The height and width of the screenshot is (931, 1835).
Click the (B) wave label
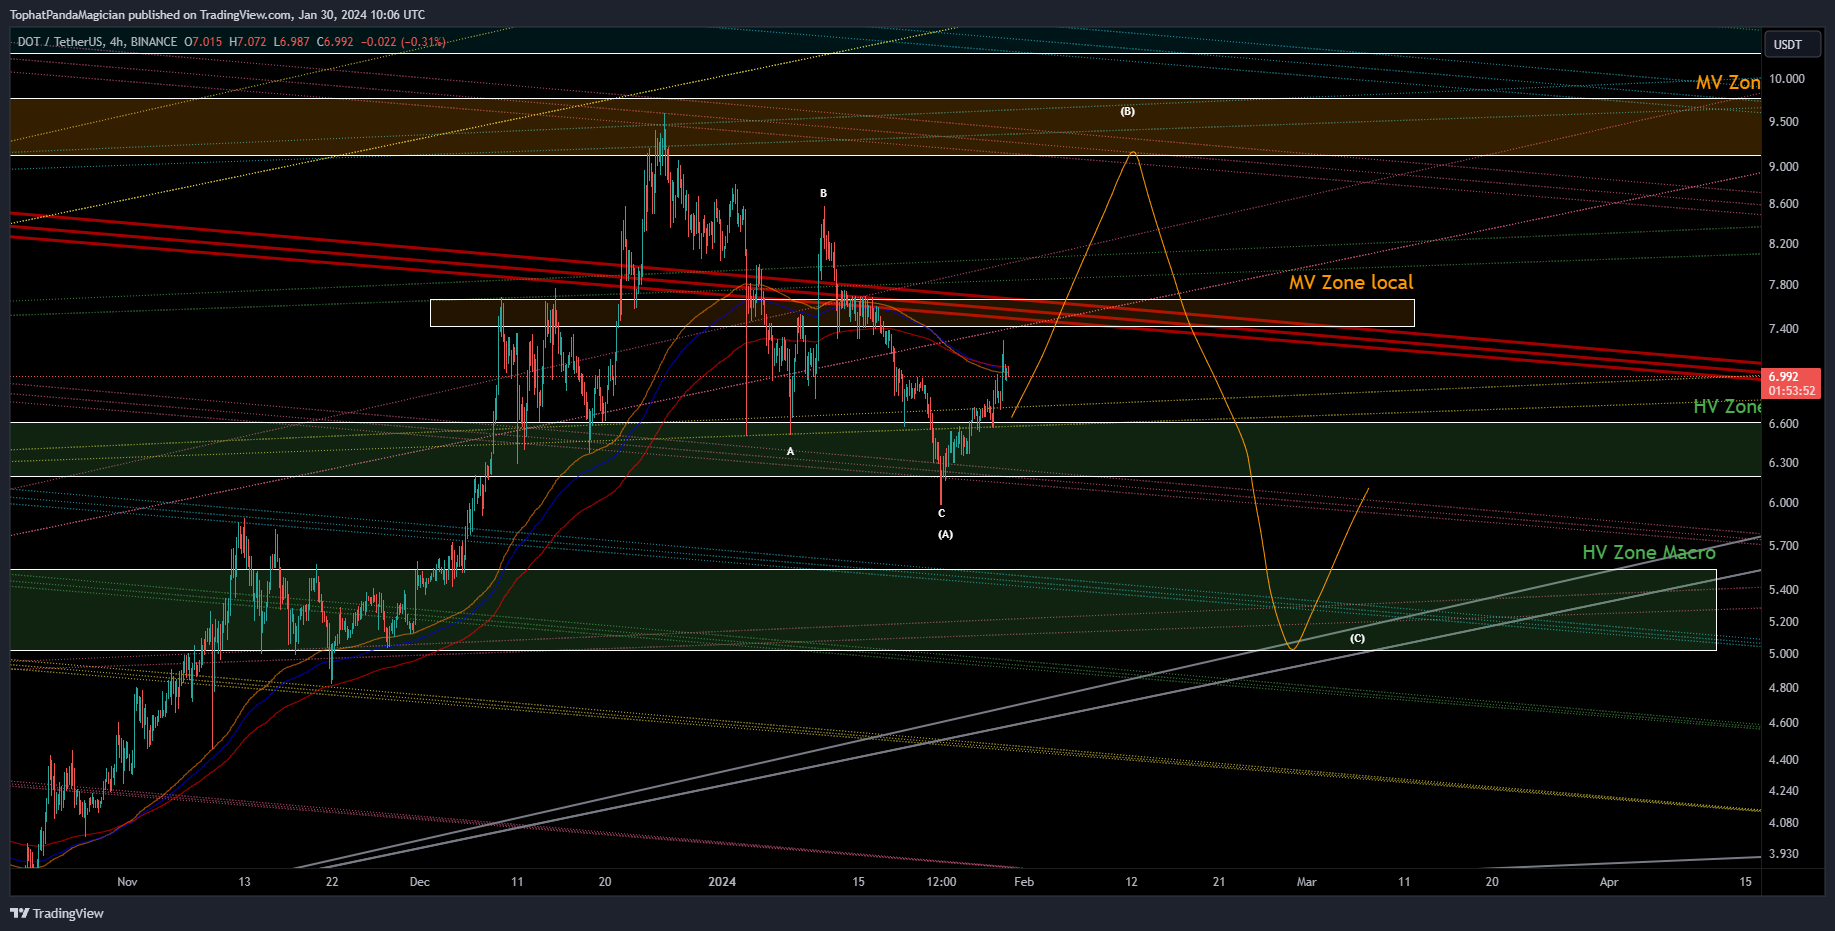1127,111
